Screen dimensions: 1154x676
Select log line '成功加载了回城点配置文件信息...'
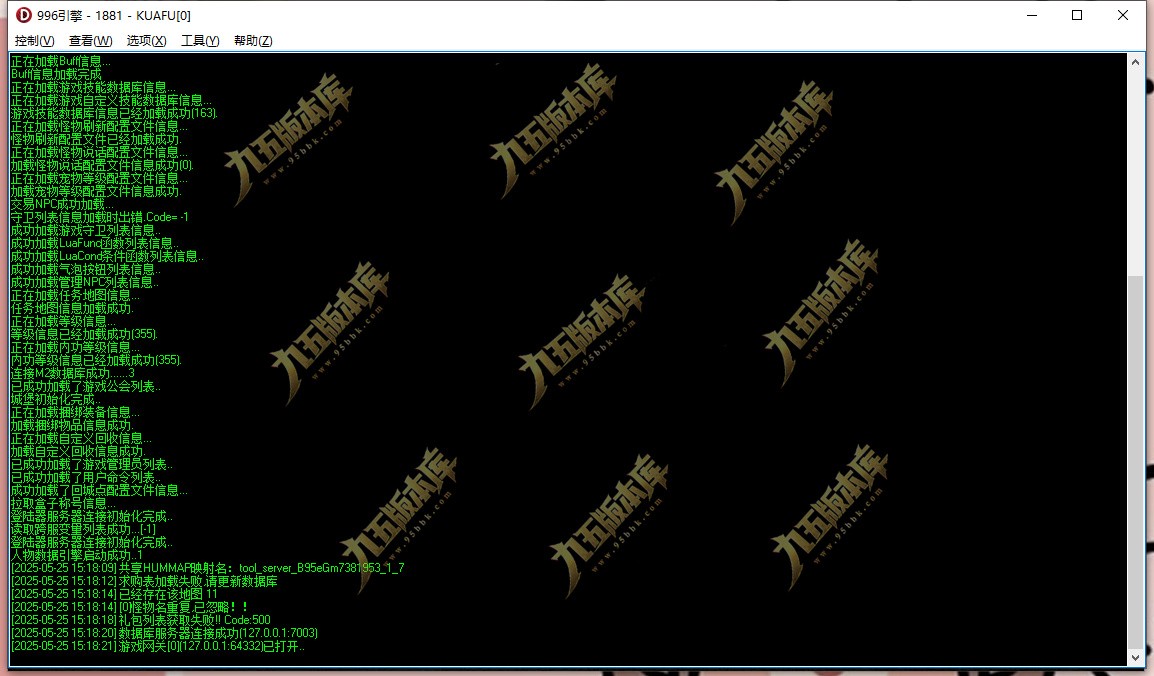pyautogui.click(x=99, y=490)
